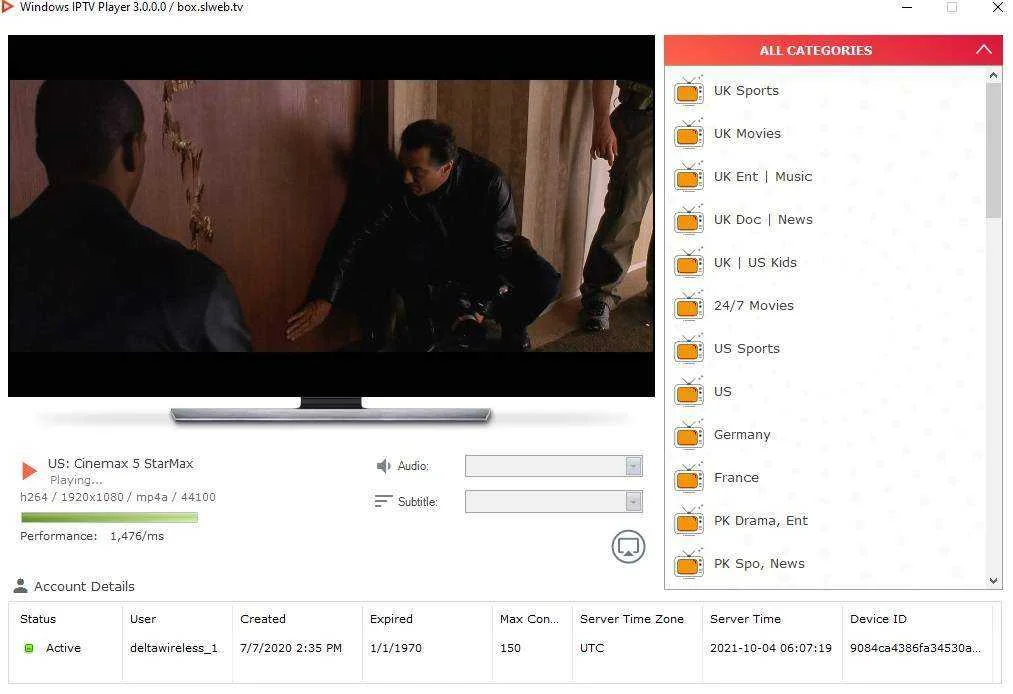Click the Expired column header
Image resolution: width=1013 pixels, height=694 pixels.
pyautogui.click(x=391, y=619)
